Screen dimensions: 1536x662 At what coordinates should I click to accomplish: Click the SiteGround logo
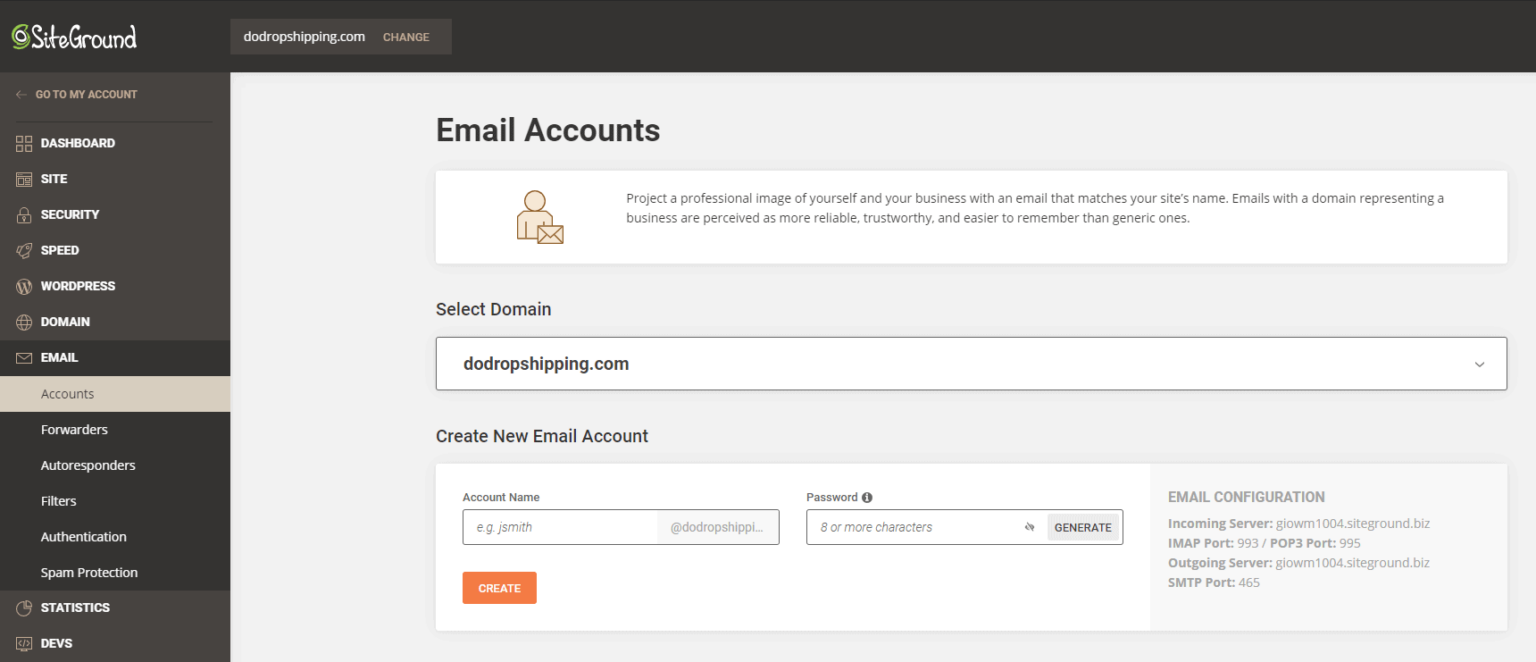(x=73, y=36)
